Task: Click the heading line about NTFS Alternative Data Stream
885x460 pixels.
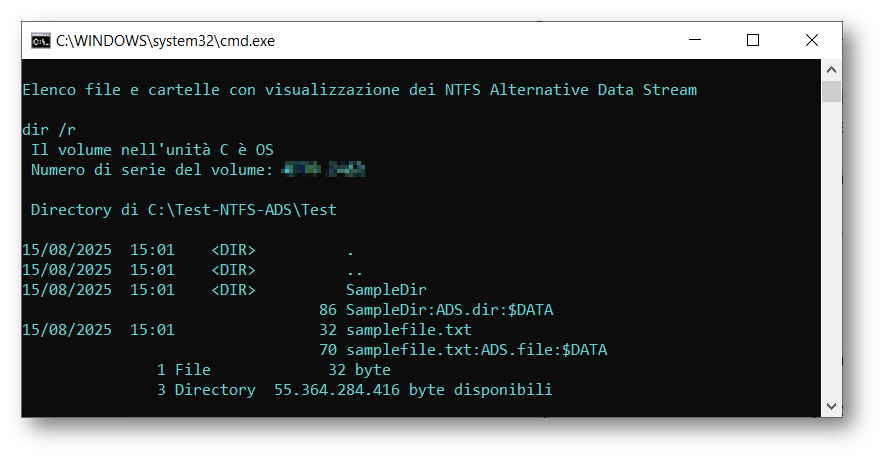Action: [359, 90]
